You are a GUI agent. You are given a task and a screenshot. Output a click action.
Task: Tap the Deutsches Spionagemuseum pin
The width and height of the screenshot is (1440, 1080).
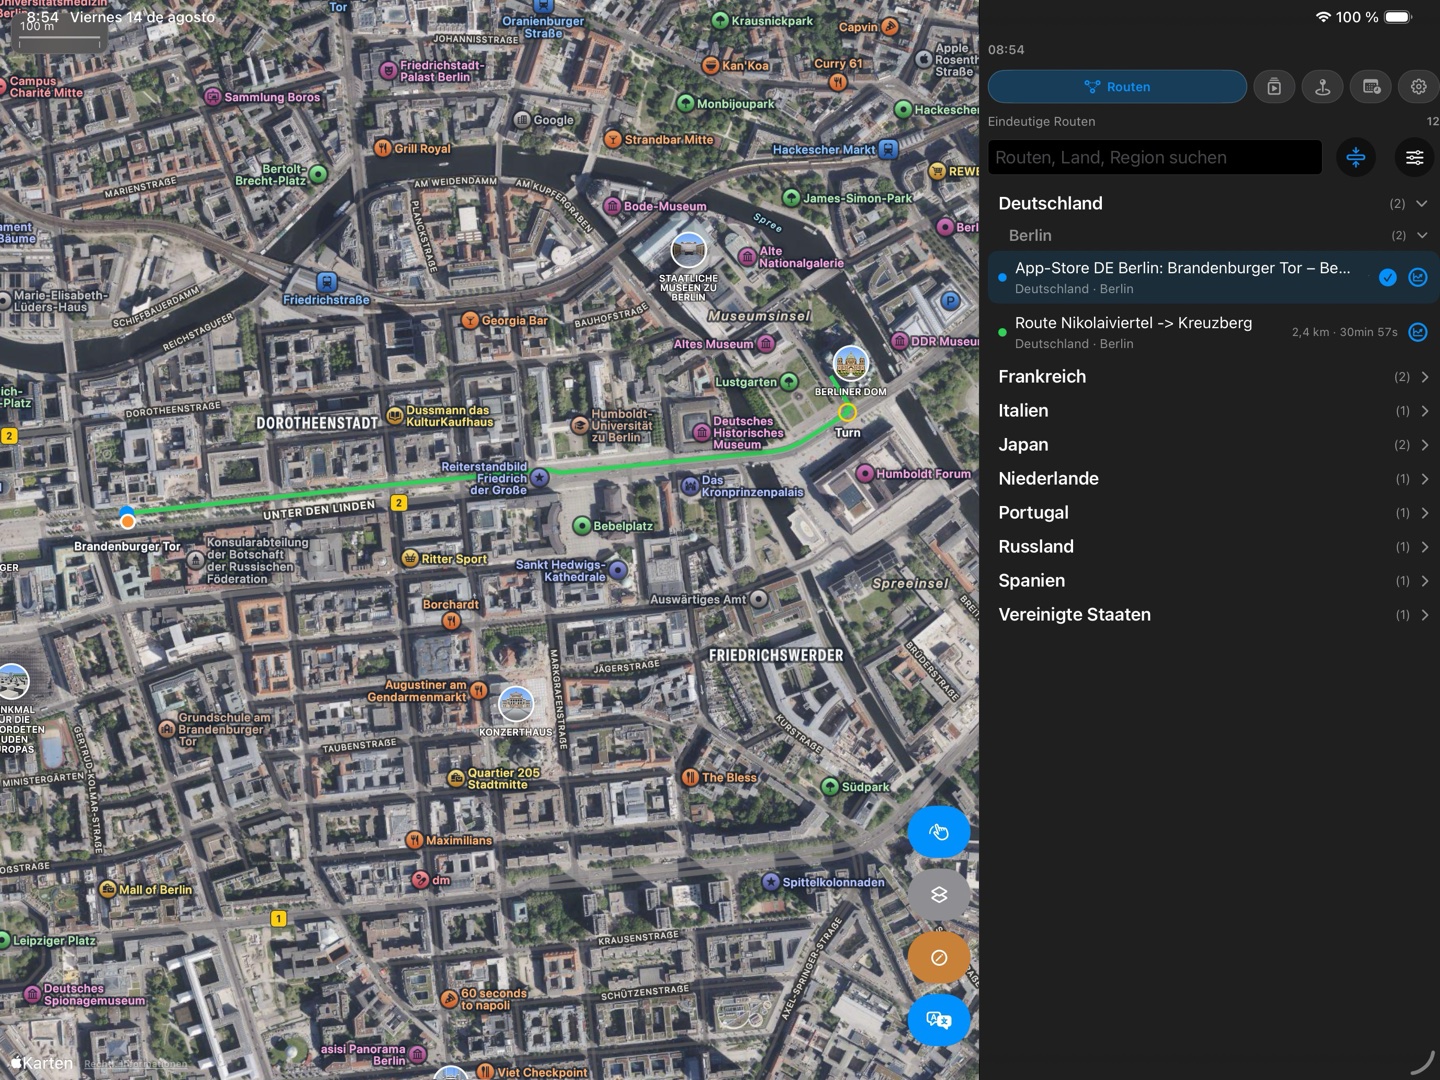click(32, 994)
